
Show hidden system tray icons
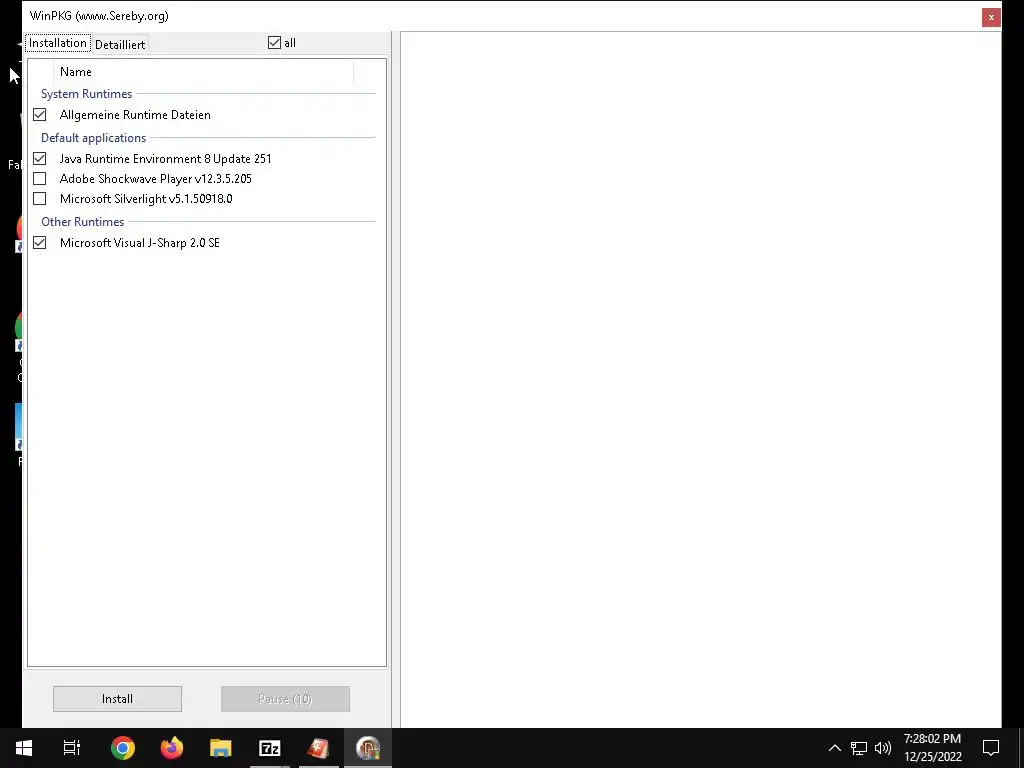835,748
